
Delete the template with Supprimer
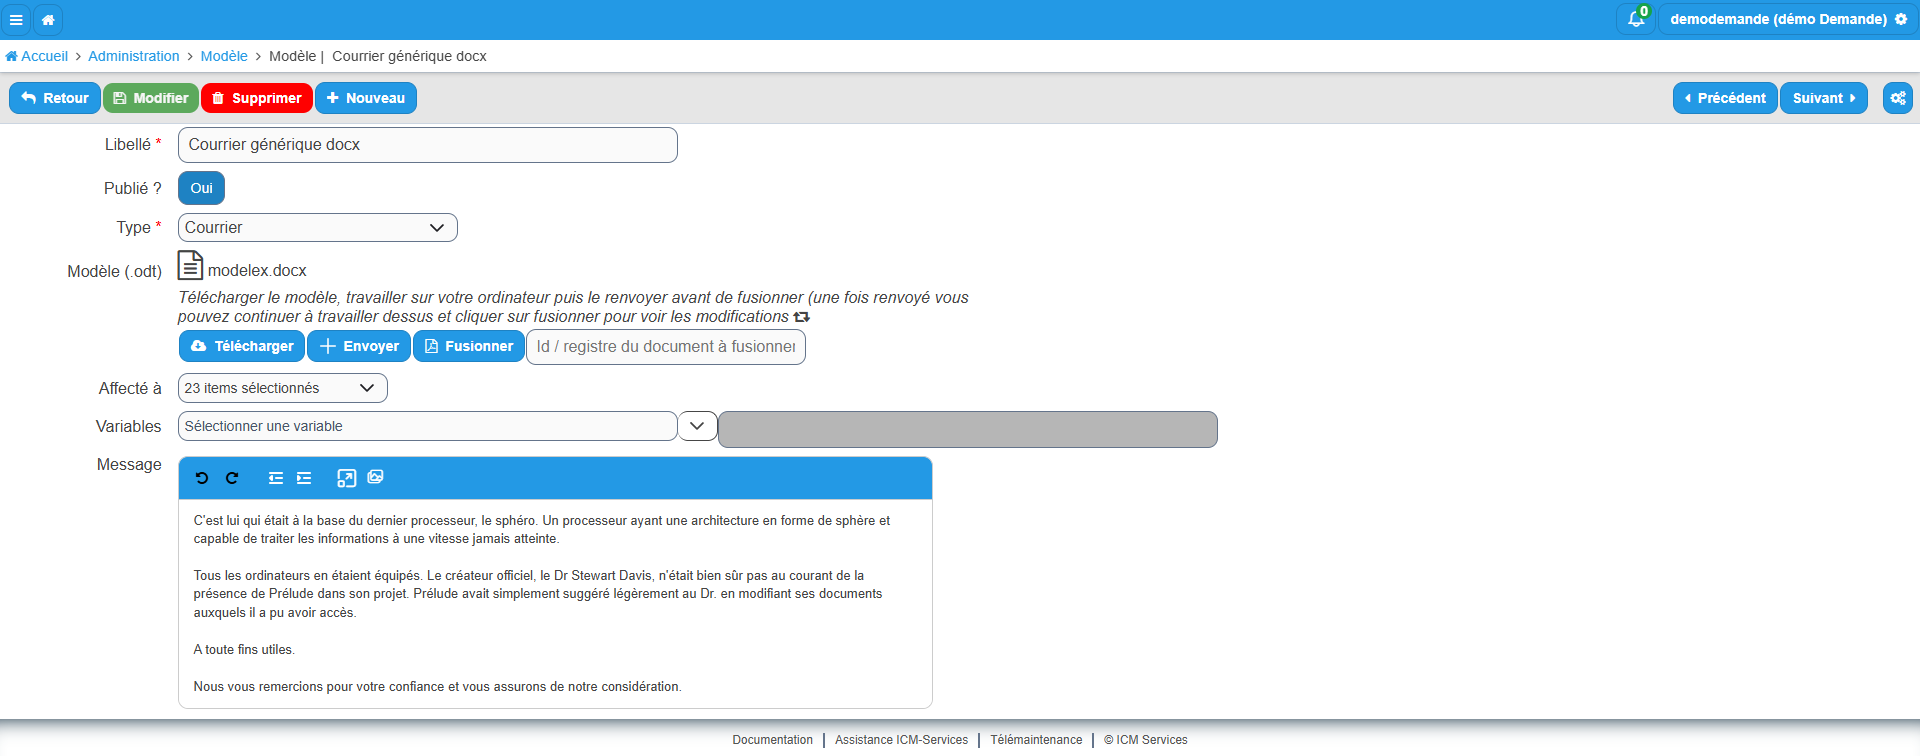click(257, 98)
